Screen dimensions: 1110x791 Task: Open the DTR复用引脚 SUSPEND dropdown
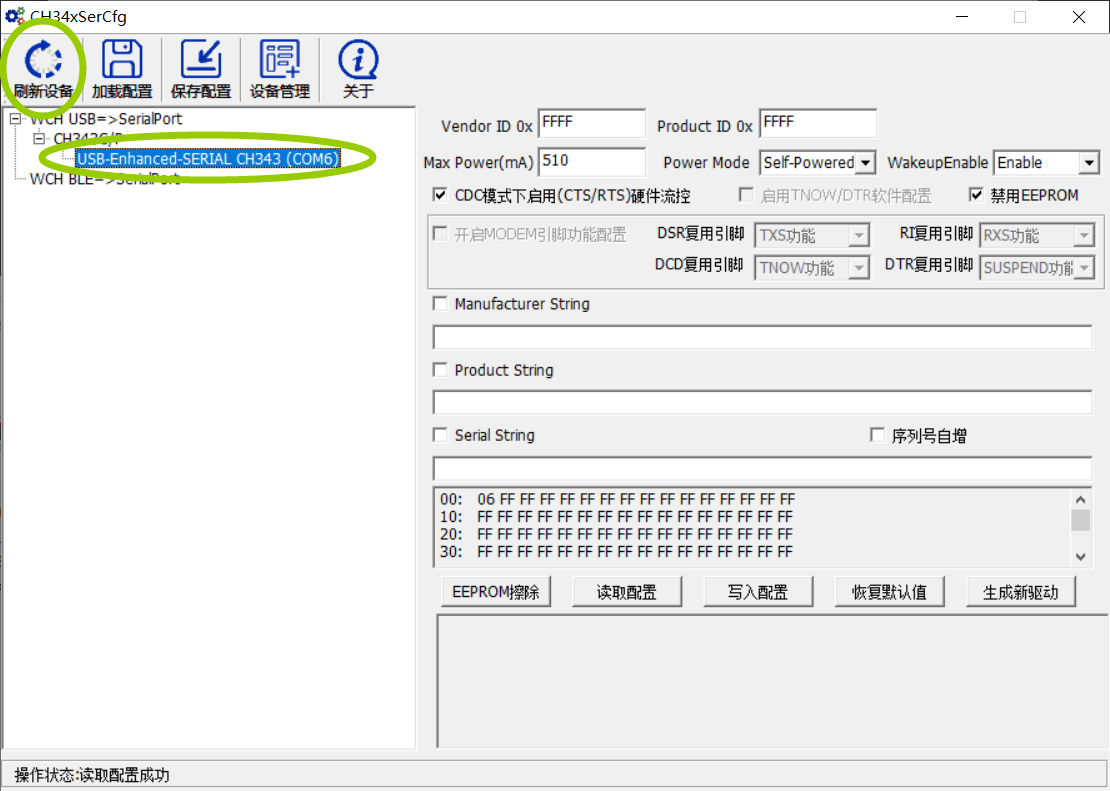[x=1037, y=268]
